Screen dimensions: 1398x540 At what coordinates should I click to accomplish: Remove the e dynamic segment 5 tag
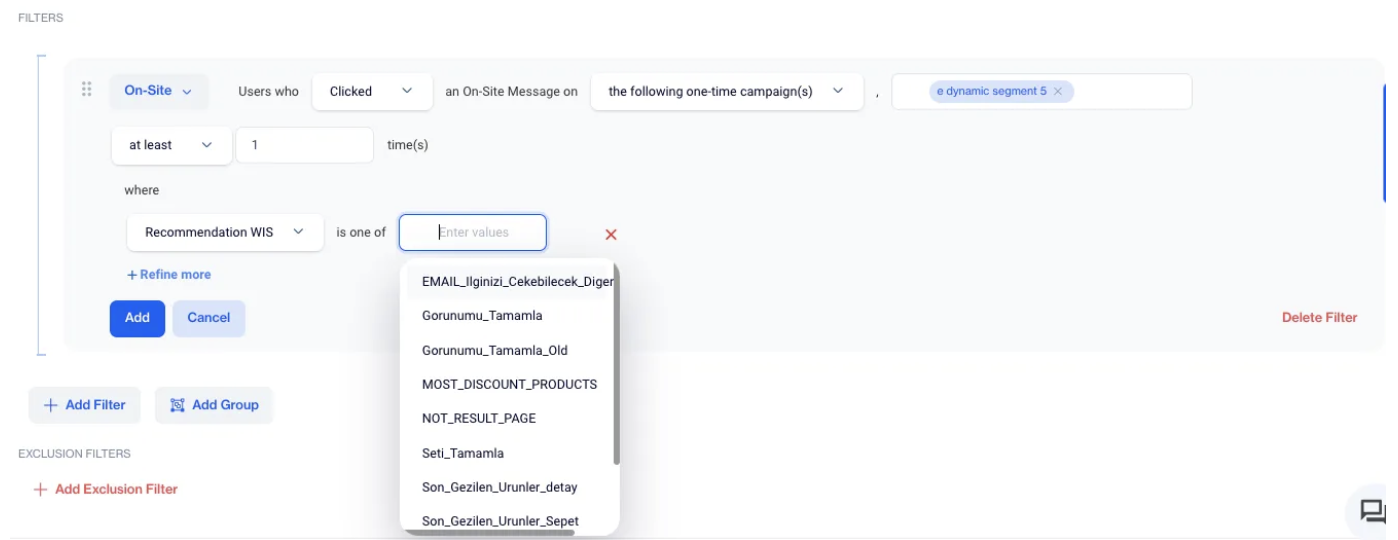(x=1057, y=91)
